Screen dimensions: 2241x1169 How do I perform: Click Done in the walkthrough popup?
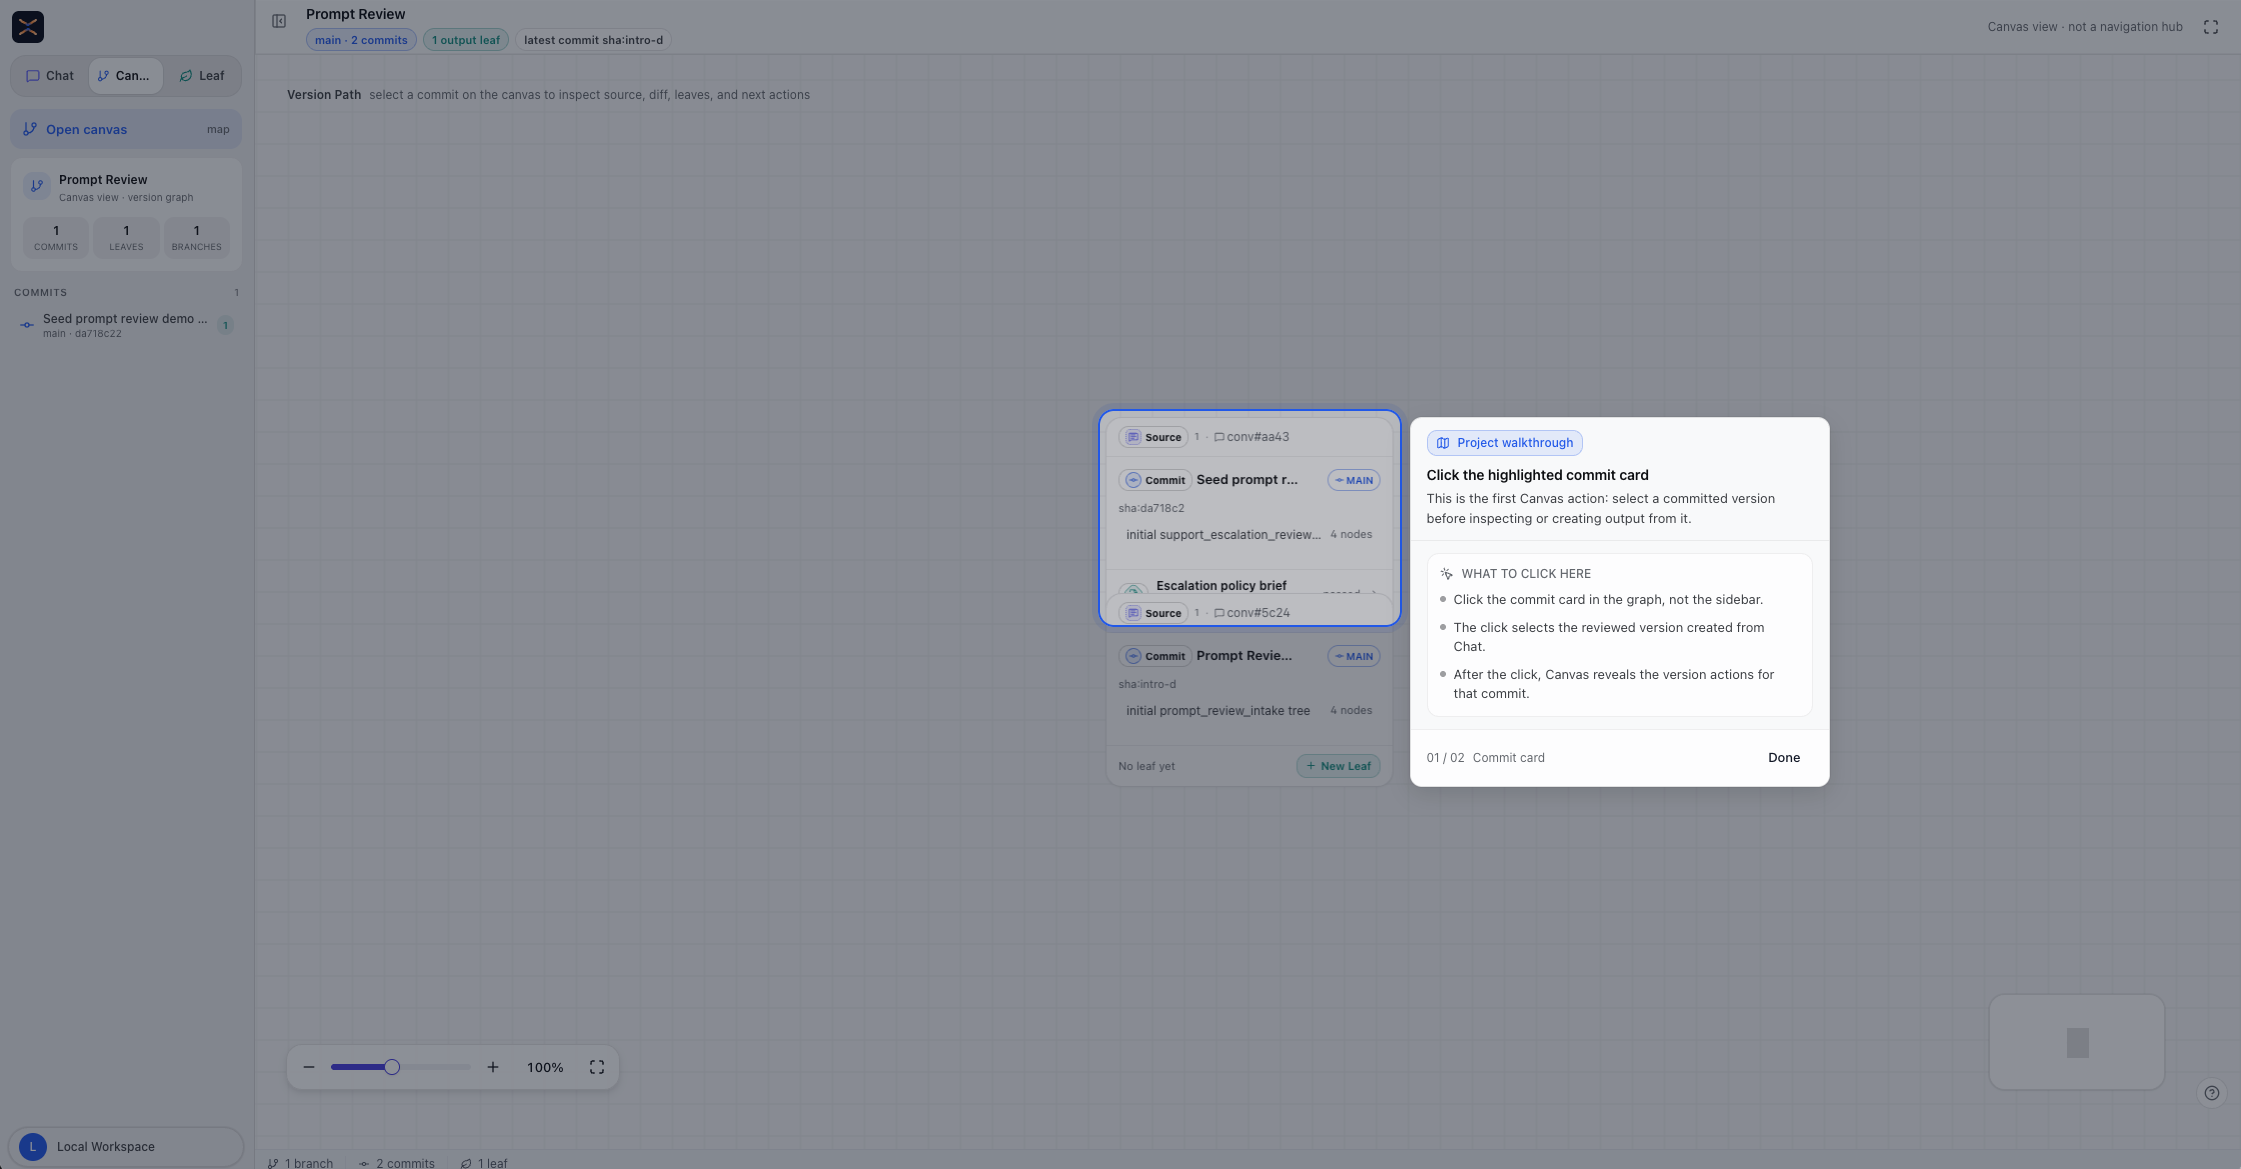click(x=1784, y=758)
